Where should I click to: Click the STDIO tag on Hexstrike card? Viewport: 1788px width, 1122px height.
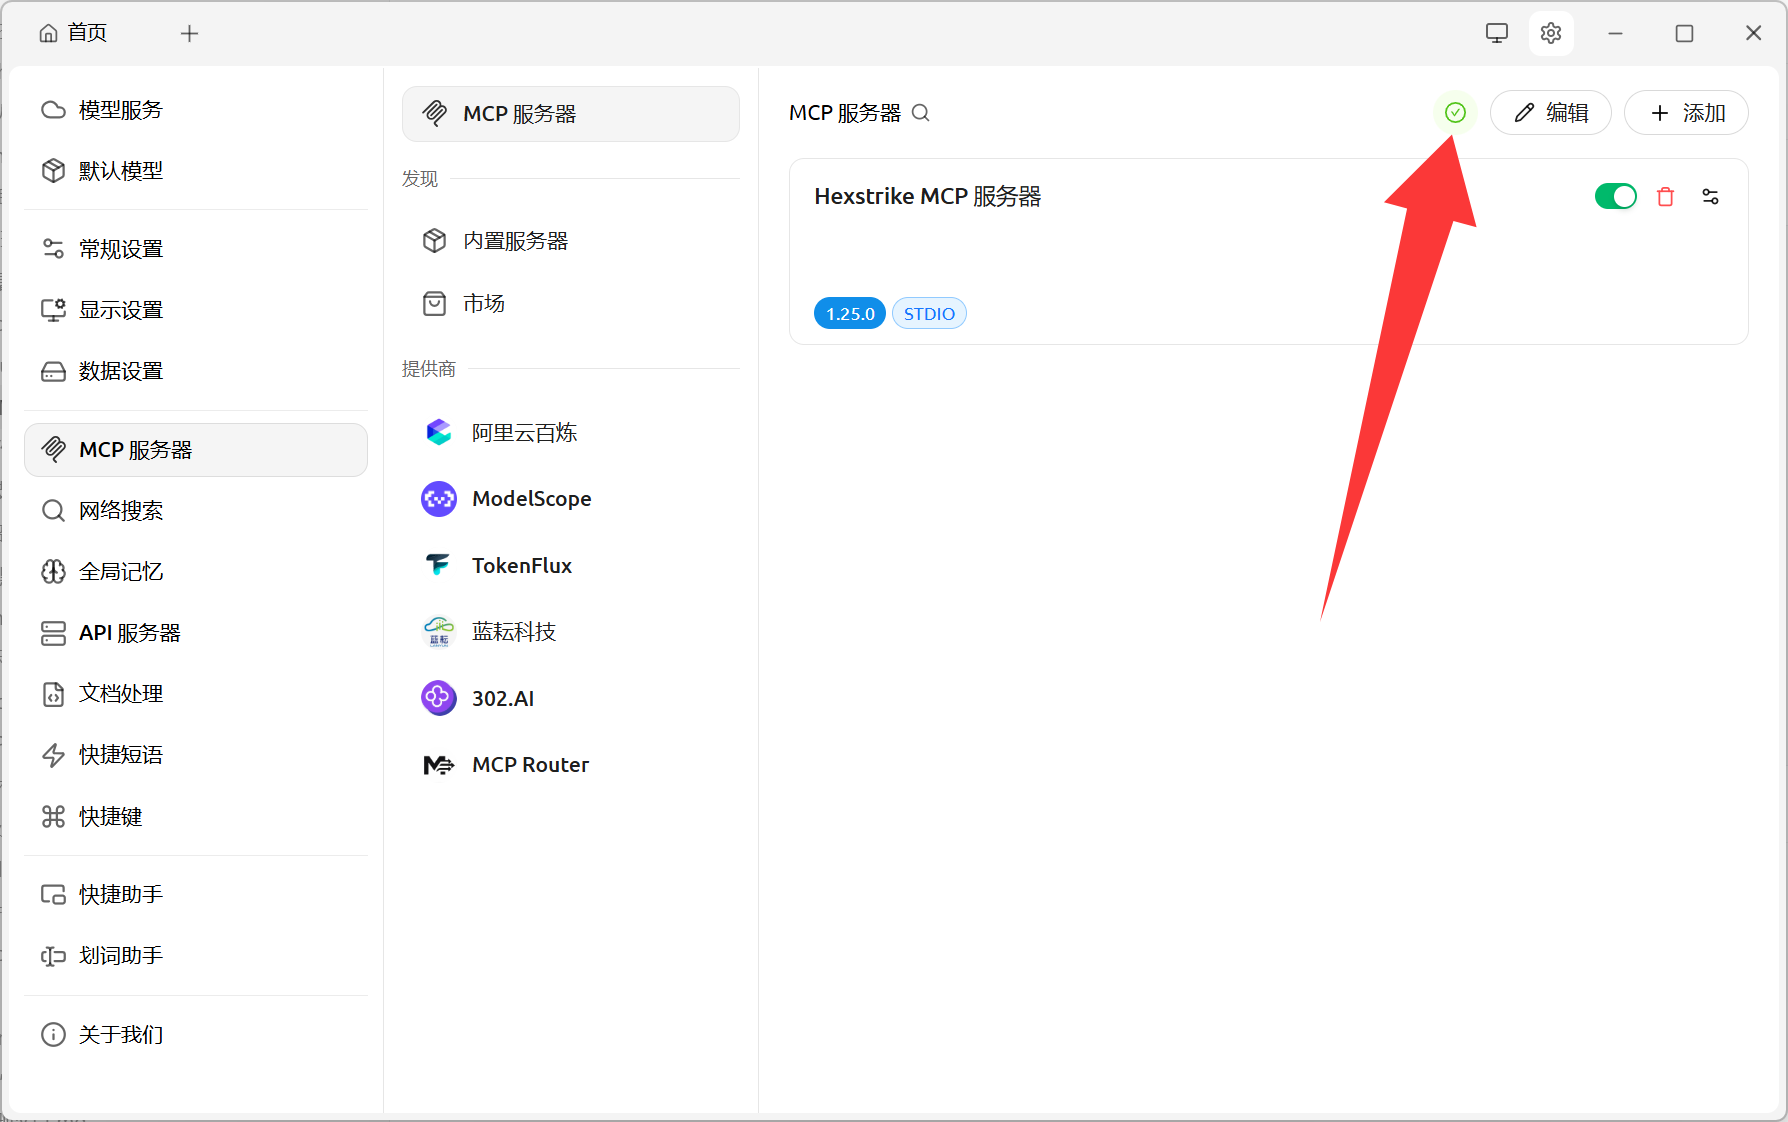[929, 314]
